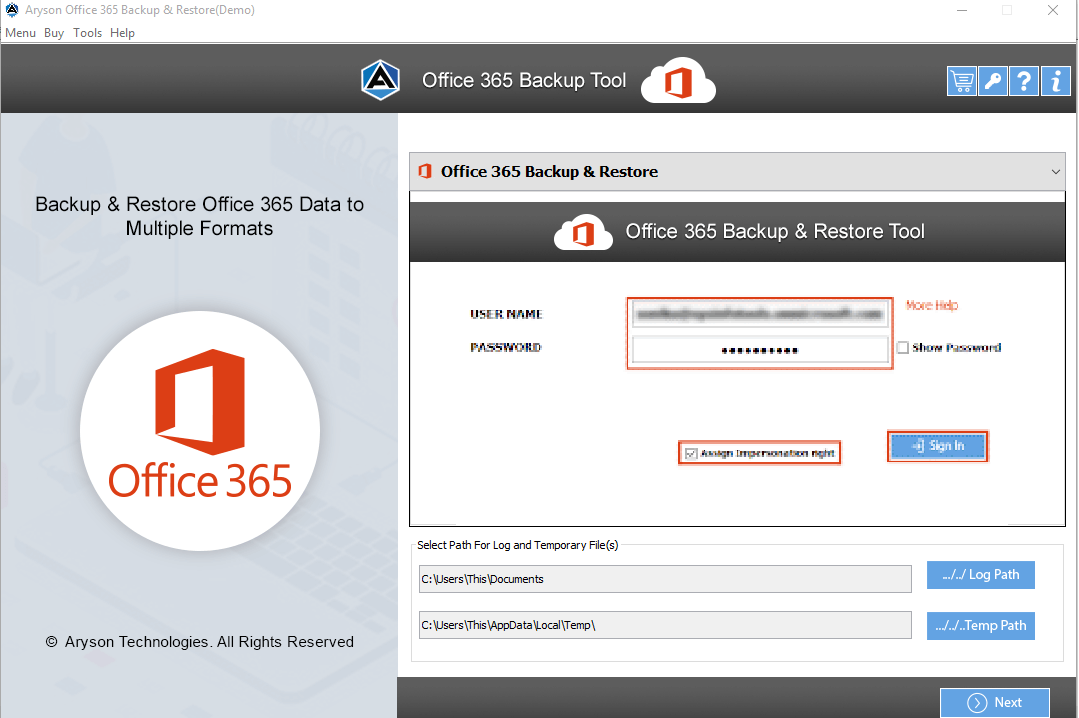The image size is (1079, 718).
Task: Click the Temp Path button
Action: (x=981, y=626)
